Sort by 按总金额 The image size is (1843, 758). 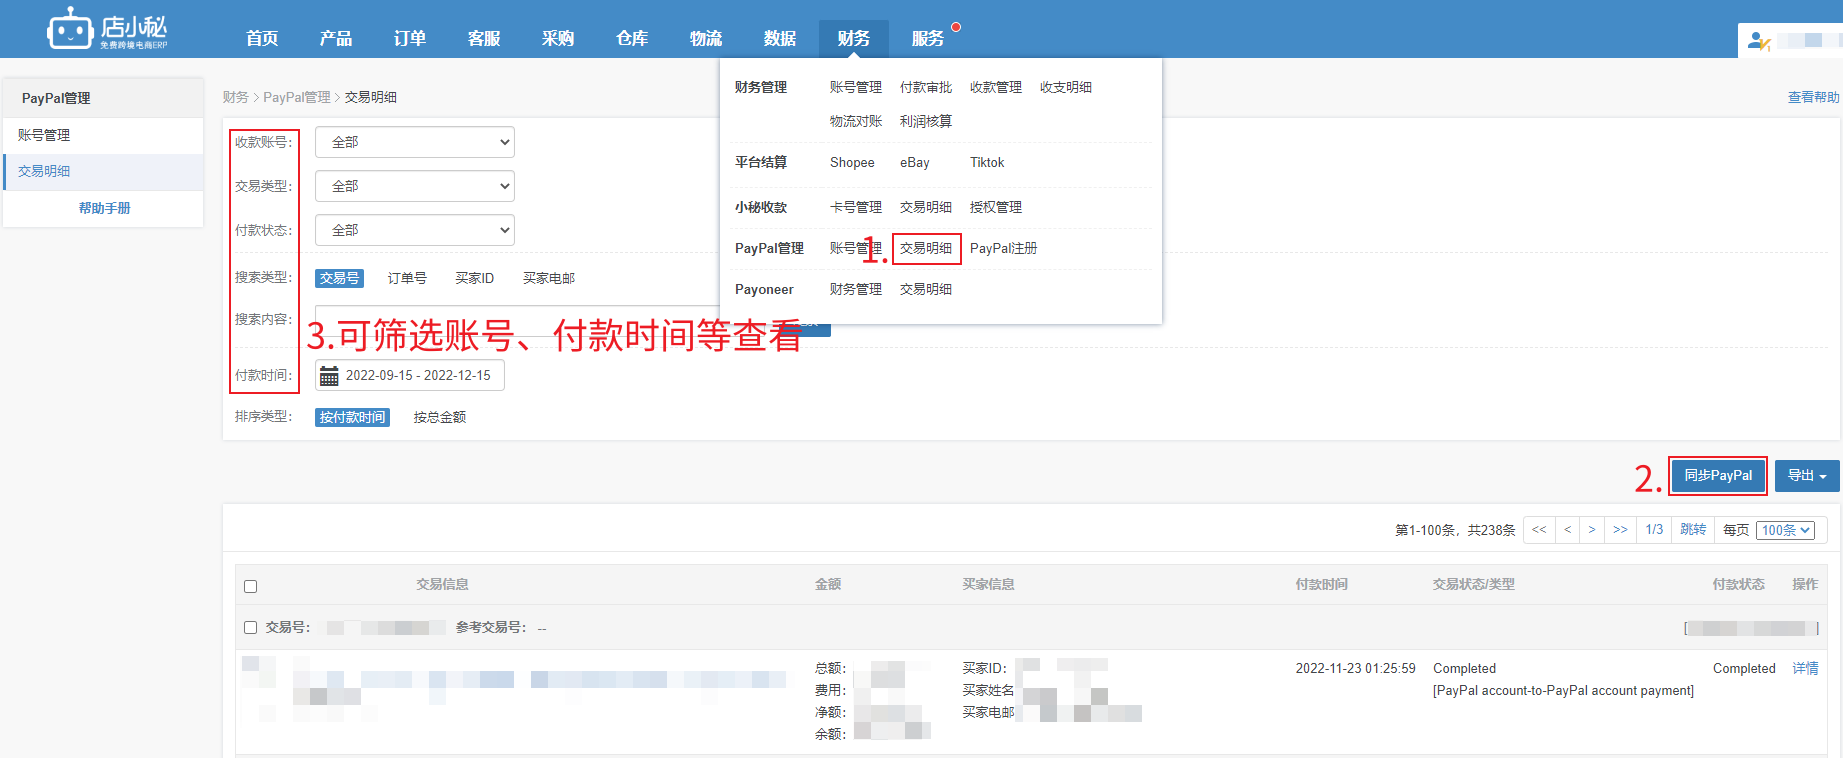coord(440,417)
